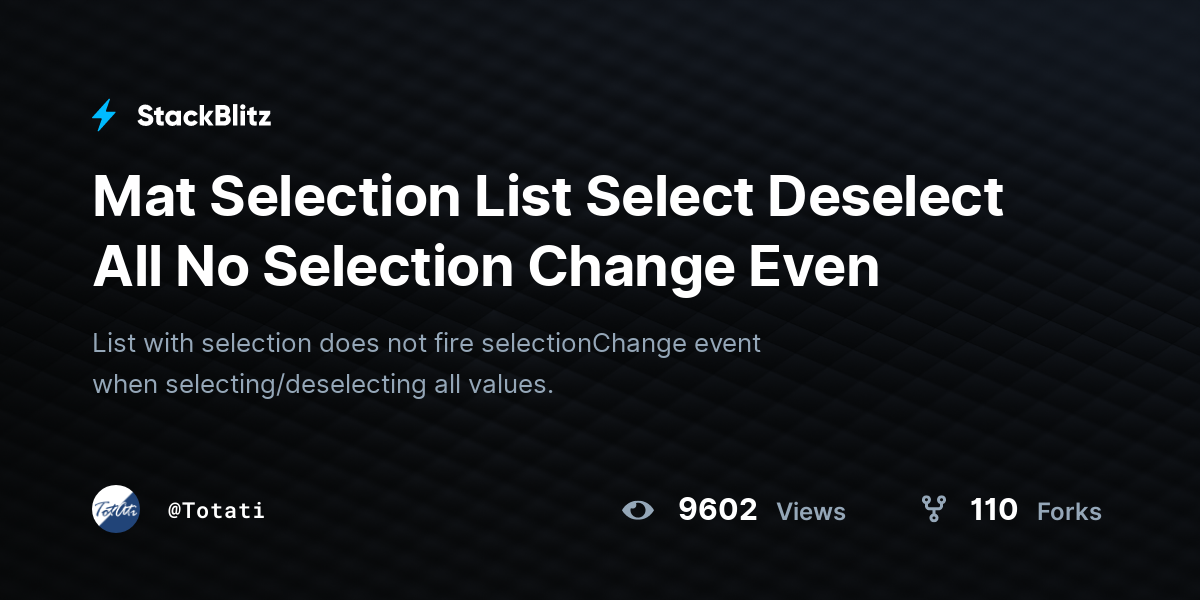Click the forks branch icon
This screenshot has height=600, width=1200.
pyautogui.click(x=933, y=510)
